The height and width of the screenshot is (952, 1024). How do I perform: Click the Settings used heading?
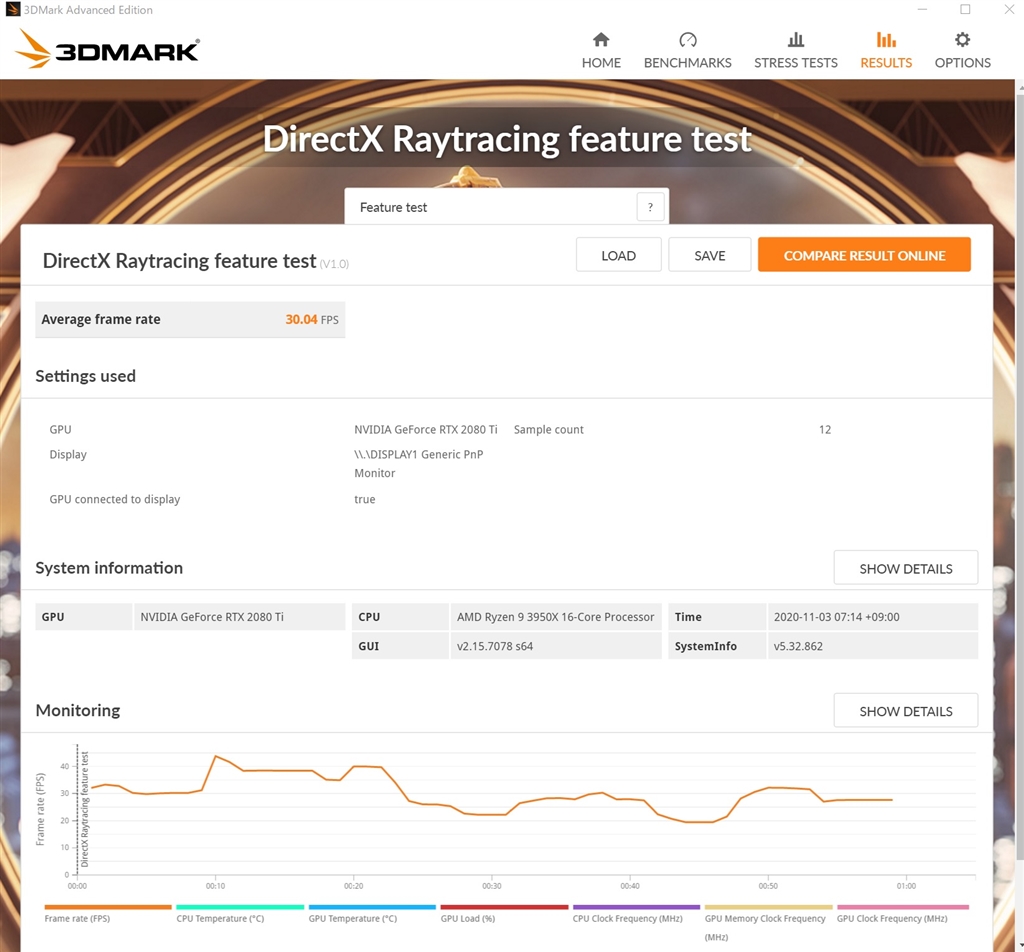point(86,376)
